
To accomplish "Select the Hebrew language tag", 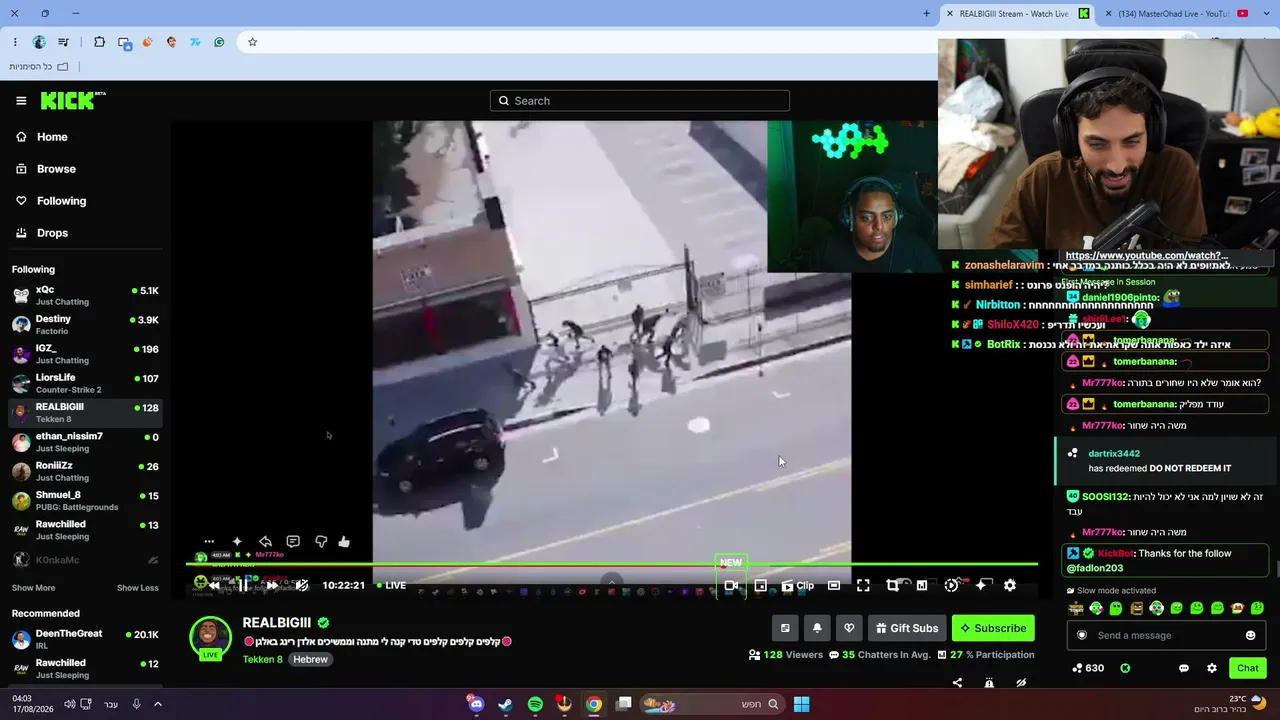I will tap(310, 660).
